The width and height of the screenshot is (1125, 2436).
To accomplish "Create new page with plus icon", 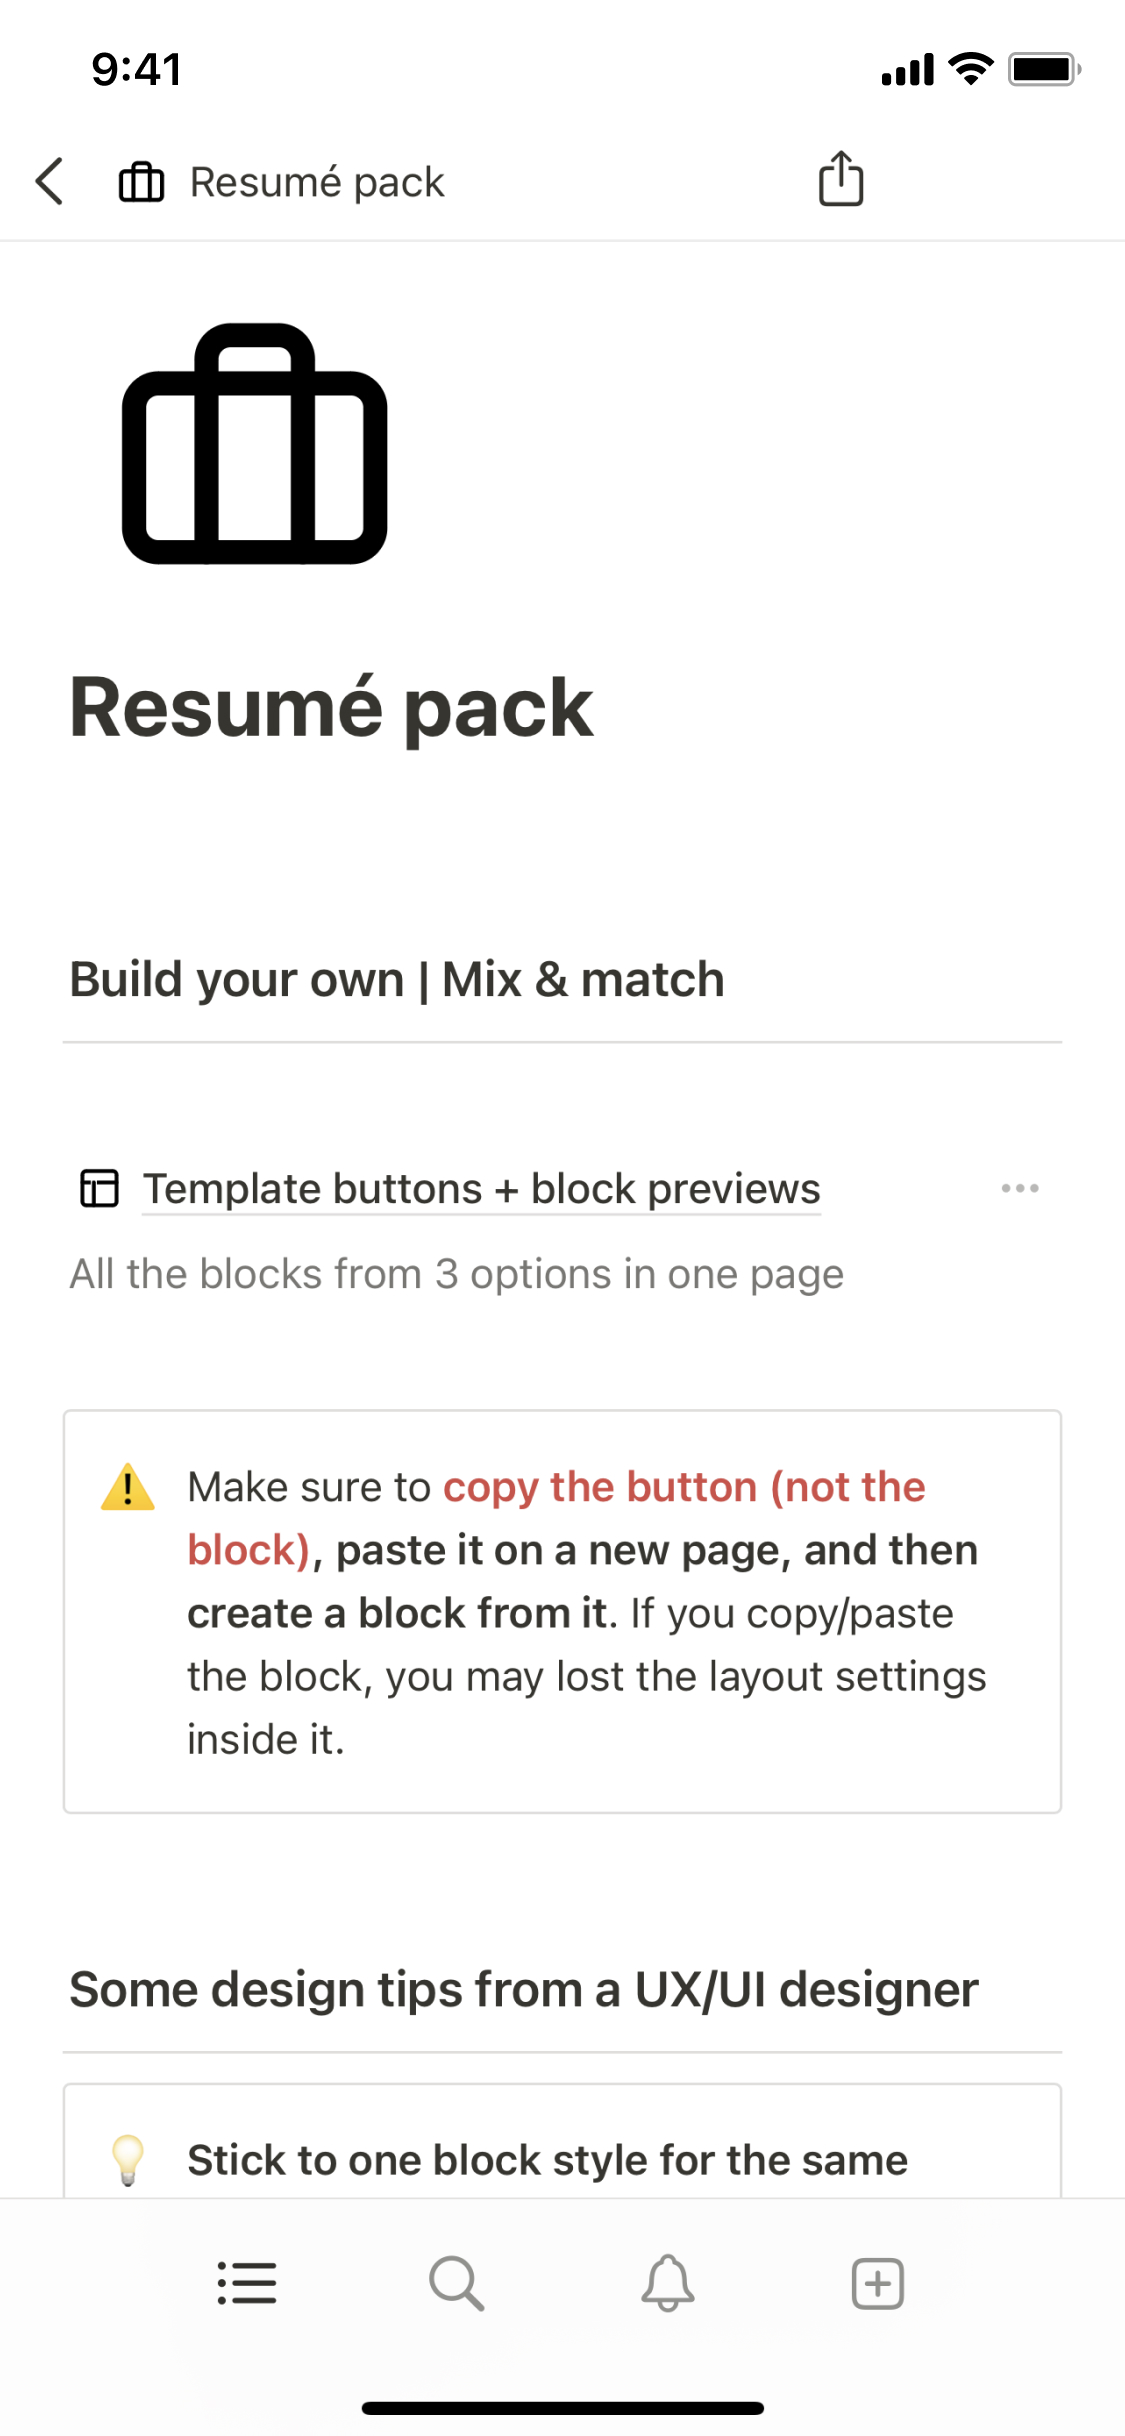I will (x=877, y=2283).
